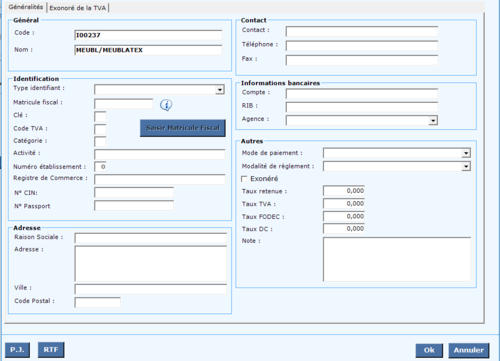
Task: Focus the Activité input field
Action: 160,154
